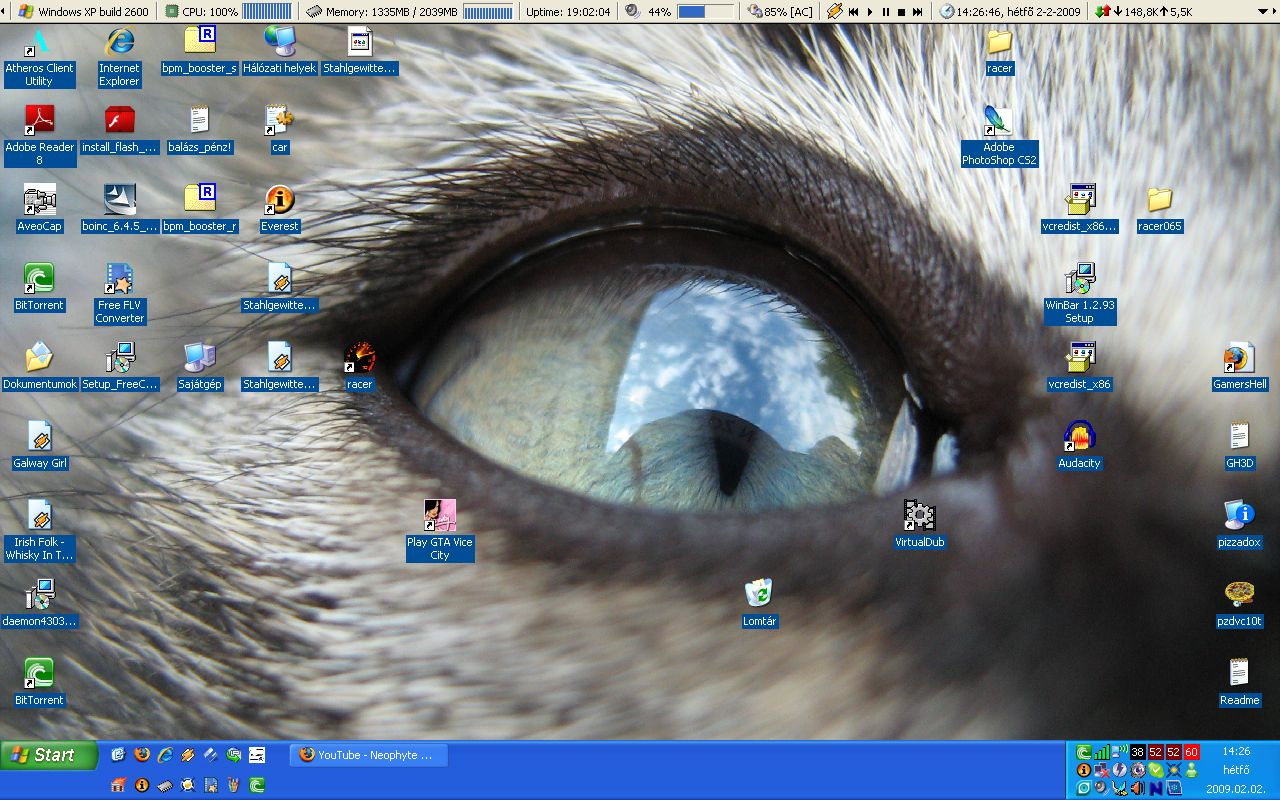This screenshot has width=1280, height=800.
Task: Open the AveoCap webcam shortcut
Action: [x=39, y=210]
